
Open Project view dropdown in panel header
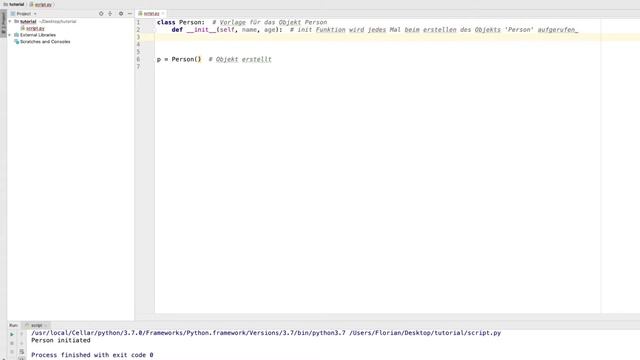(35, 14)
